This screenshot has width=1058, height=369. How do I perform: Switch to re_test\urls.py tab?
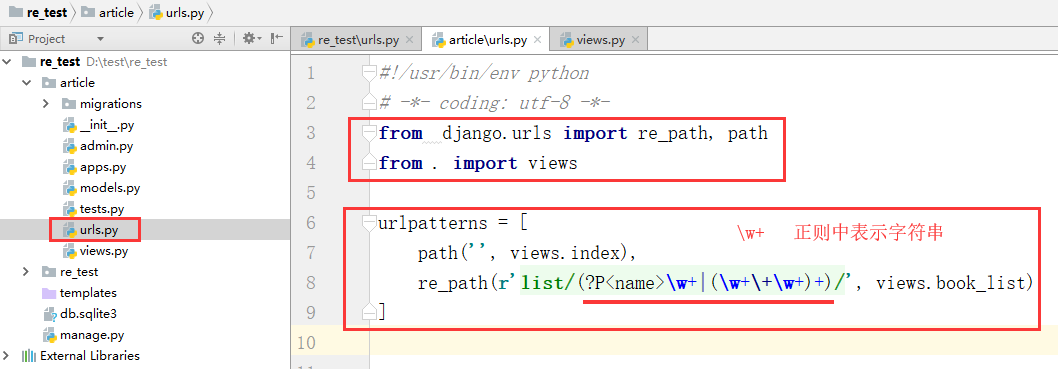[358, 40]
